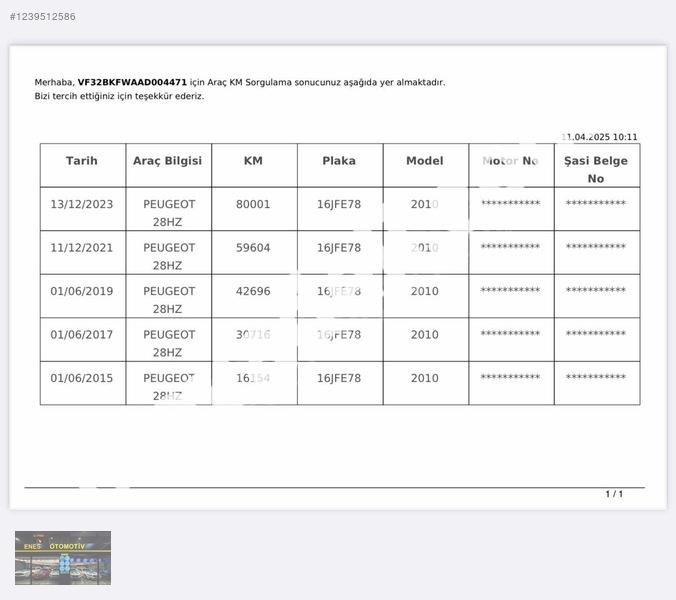Select the date 01/06/2019

pyautogui.click(x=81, y=291)
